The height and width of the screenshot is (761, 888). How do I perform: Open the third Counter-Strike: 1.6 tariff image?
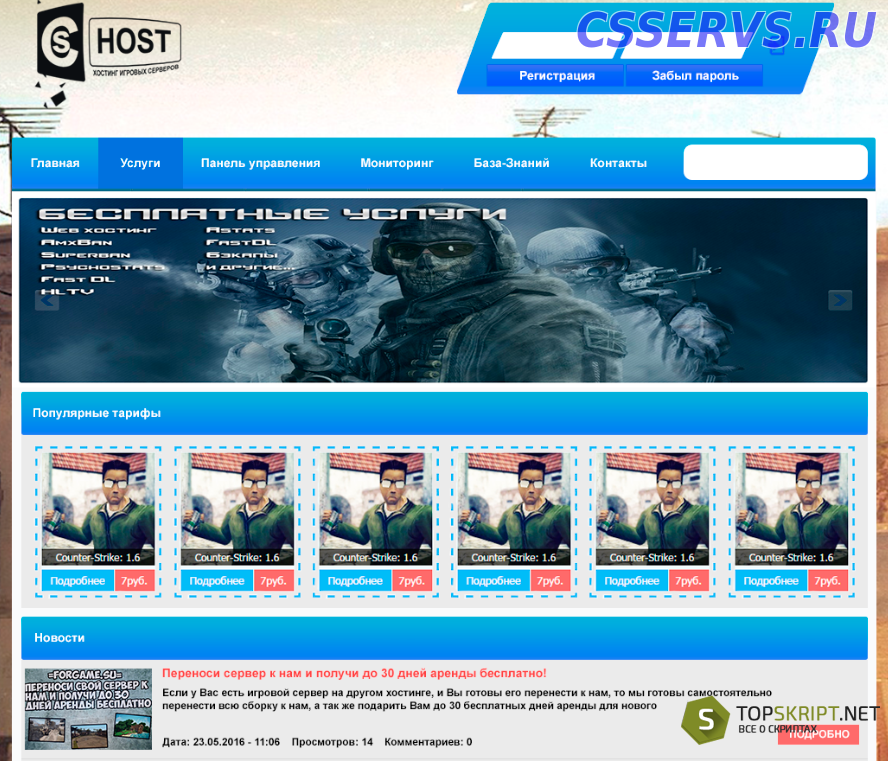coord(375,508)
